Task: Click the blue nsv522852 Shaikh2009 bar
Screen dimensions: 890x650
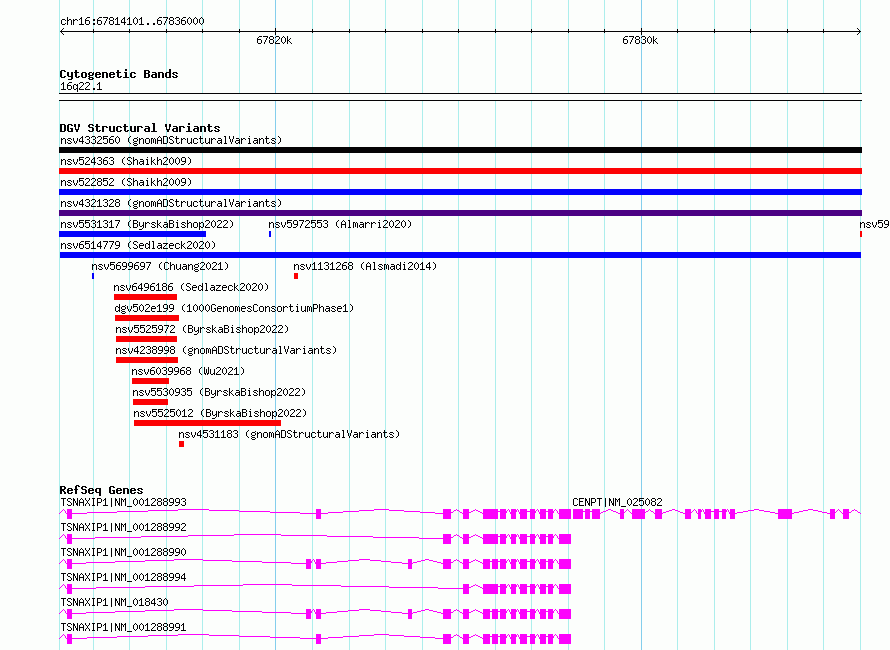Action: point(460,192)
